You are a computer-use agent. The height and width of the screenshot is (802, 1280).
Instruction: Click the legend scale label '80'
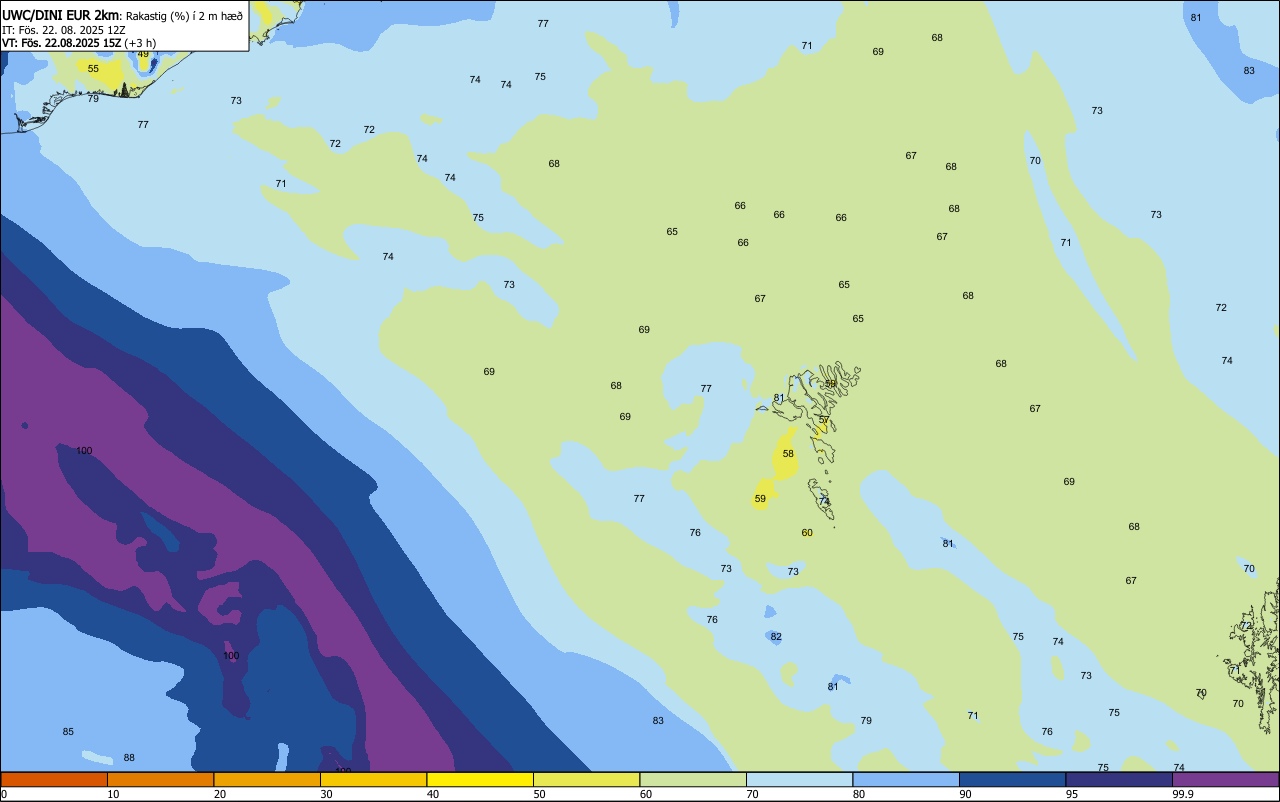pyautogui.click(x=859, y=794)
